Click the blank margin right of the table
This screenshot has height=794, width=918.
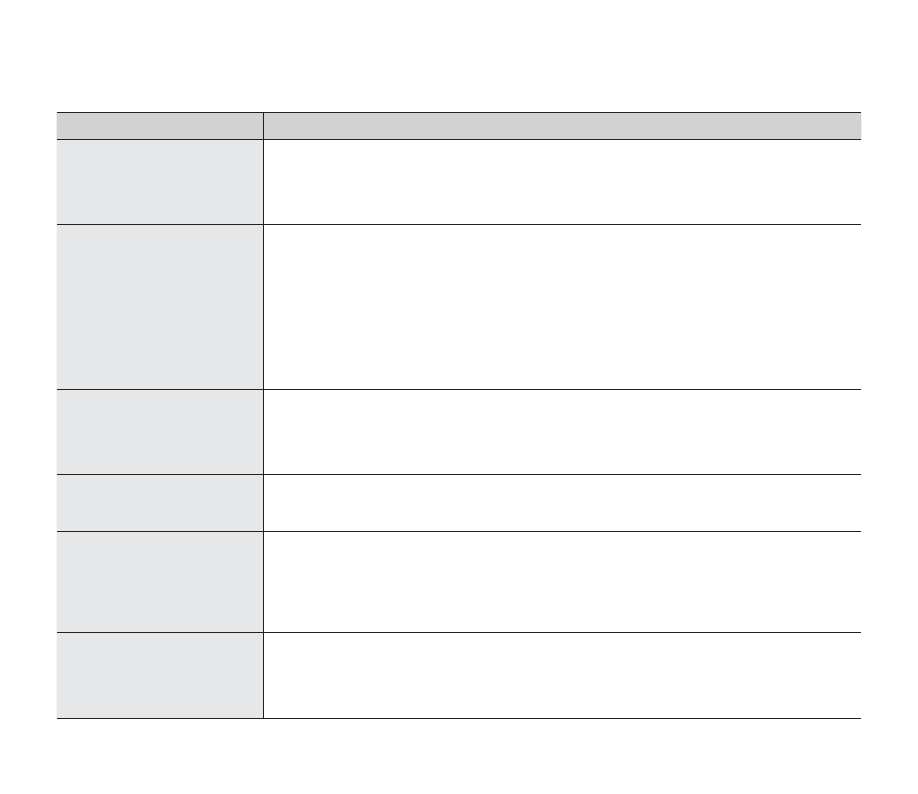(890, 400)
